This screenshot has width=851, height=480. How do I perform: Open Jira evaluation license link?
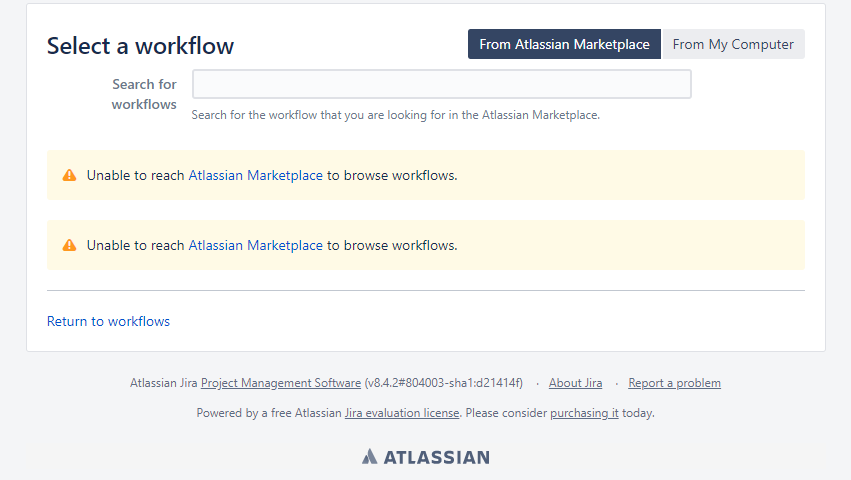402,413
